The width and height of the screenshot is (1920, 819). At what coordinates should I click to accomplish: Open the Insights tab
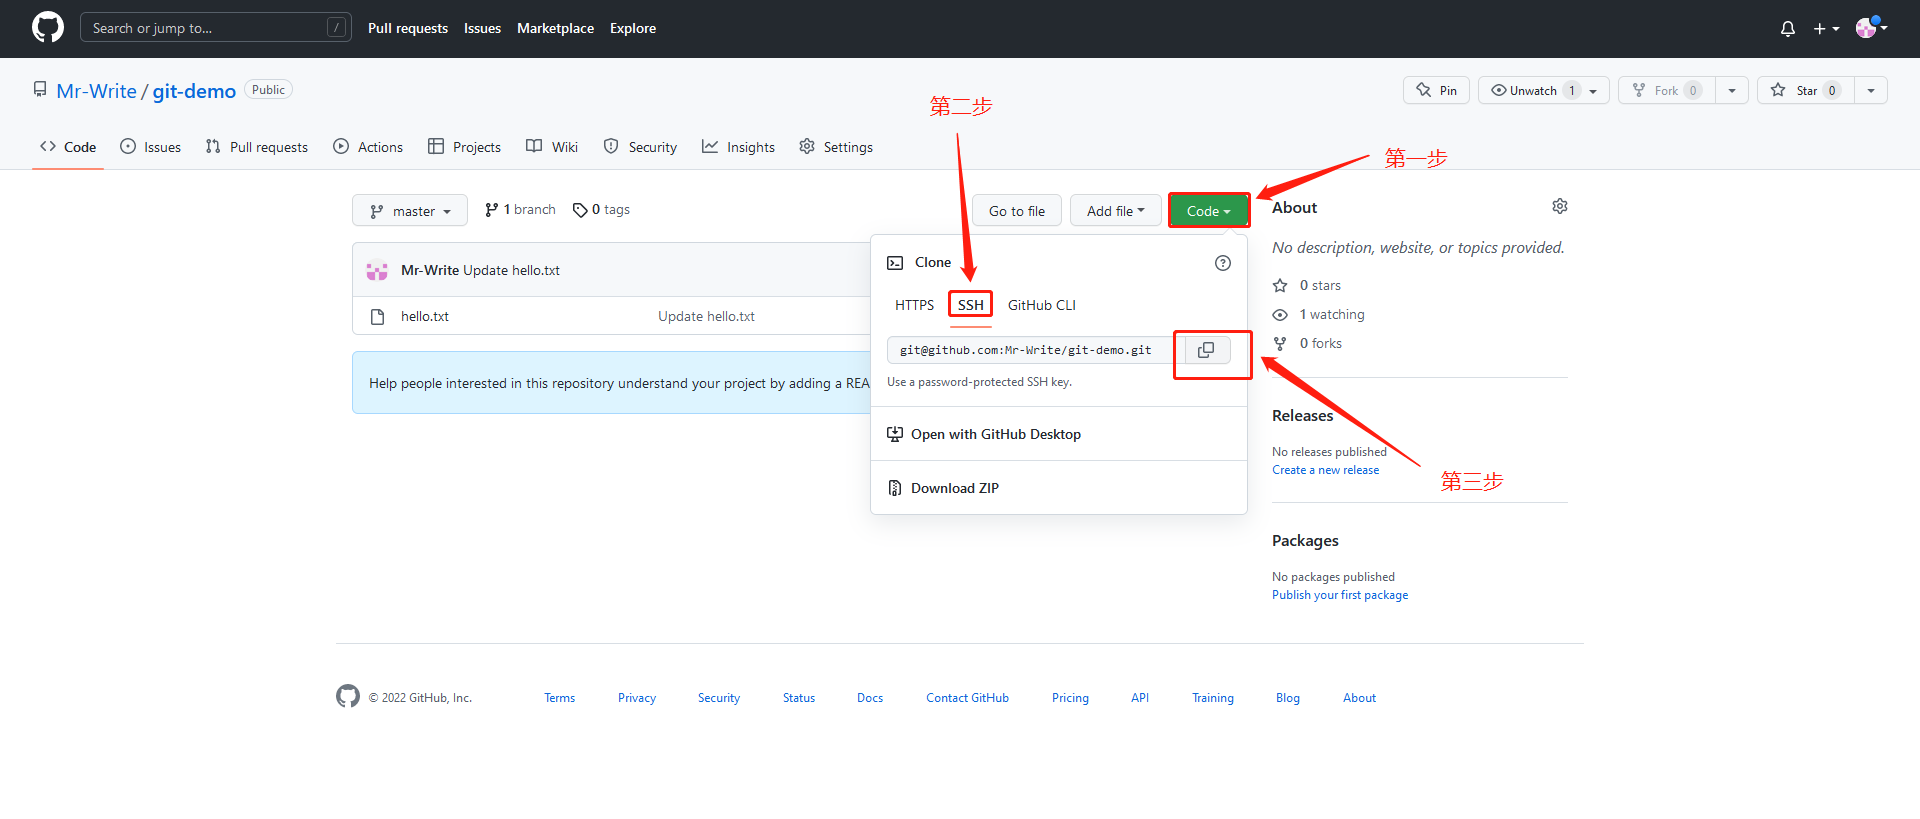click(x=738, y=147)
